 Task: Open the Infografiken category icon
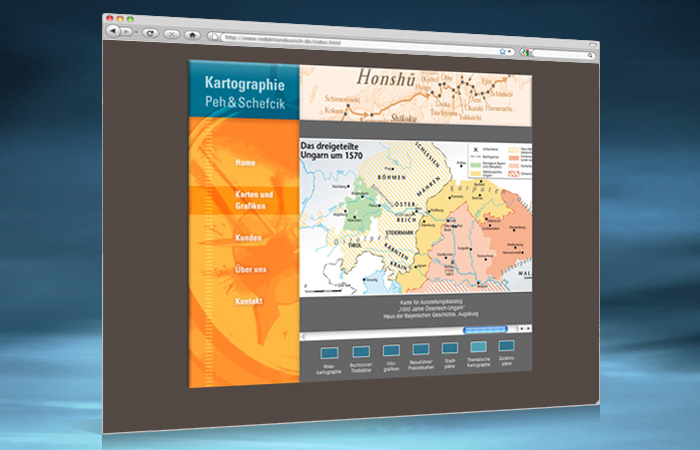coord(391,350)
